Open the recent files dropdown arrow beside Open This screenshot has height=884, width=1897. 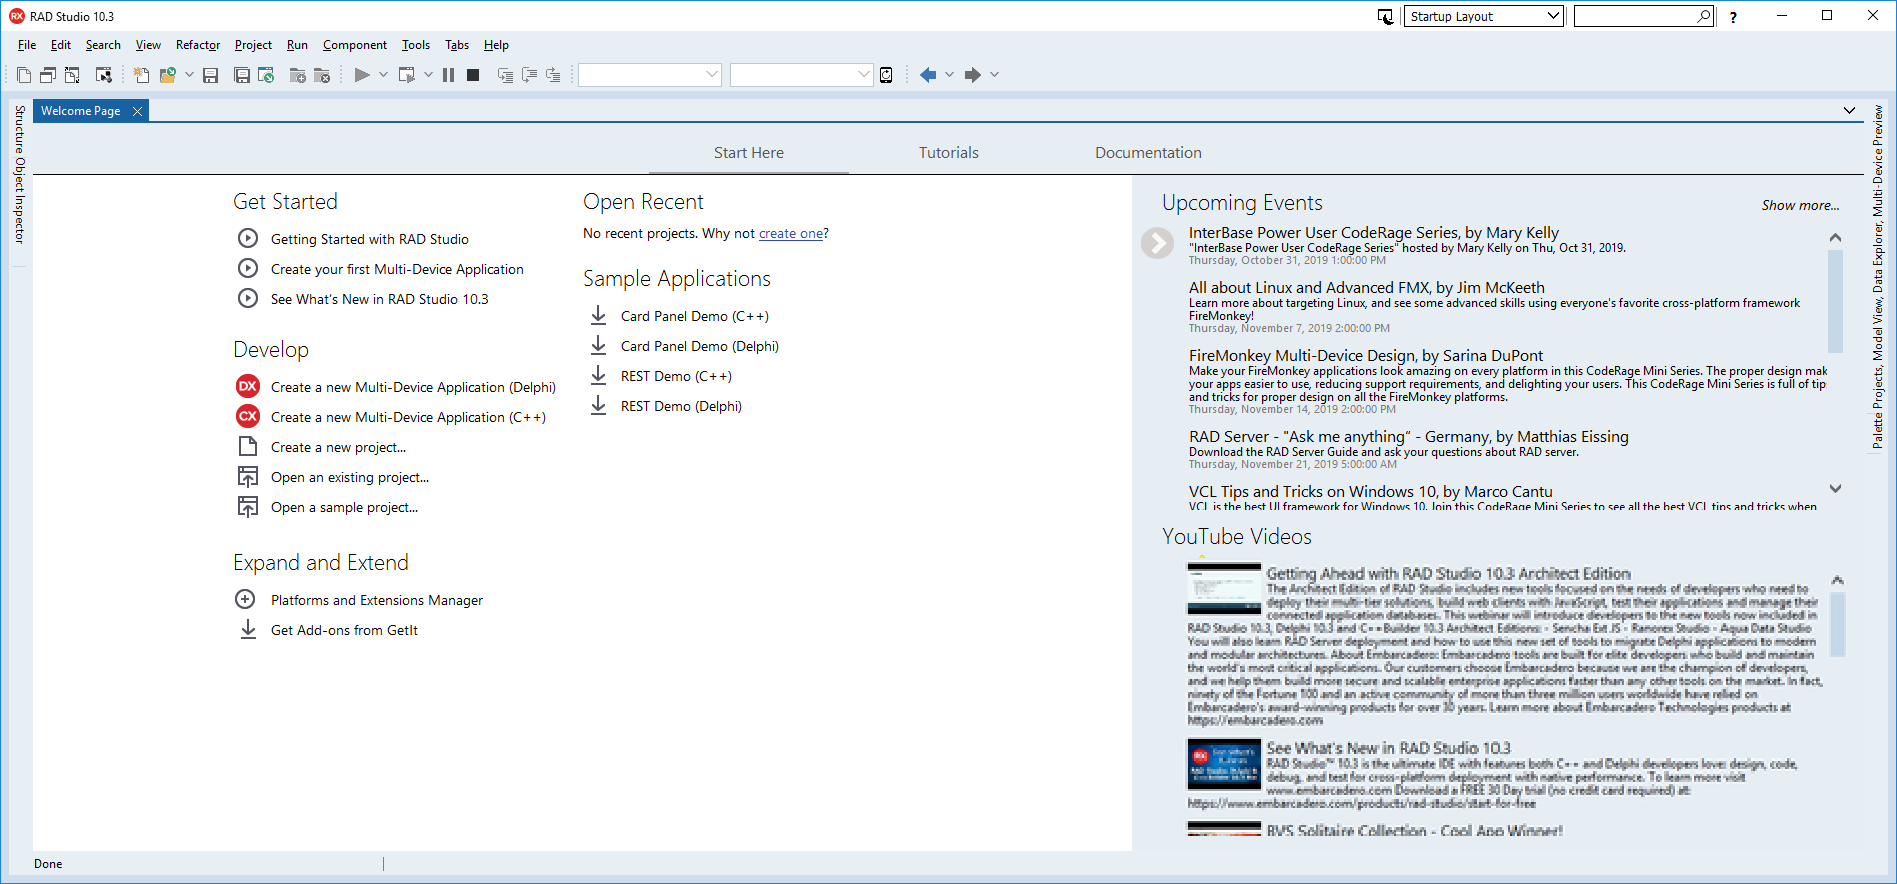(x=189, y=75)
